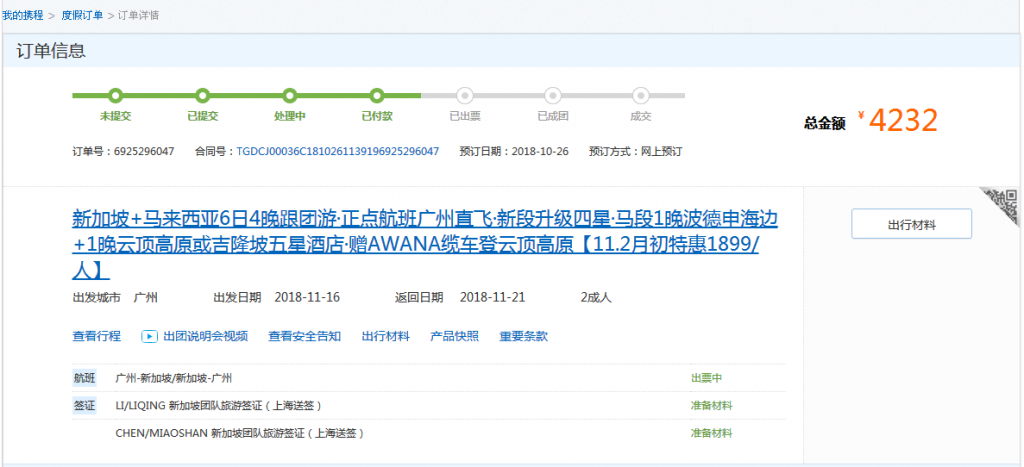Click the 出行材料 button on right
The width and height of the screenshot is (1024, 467).
911,225
